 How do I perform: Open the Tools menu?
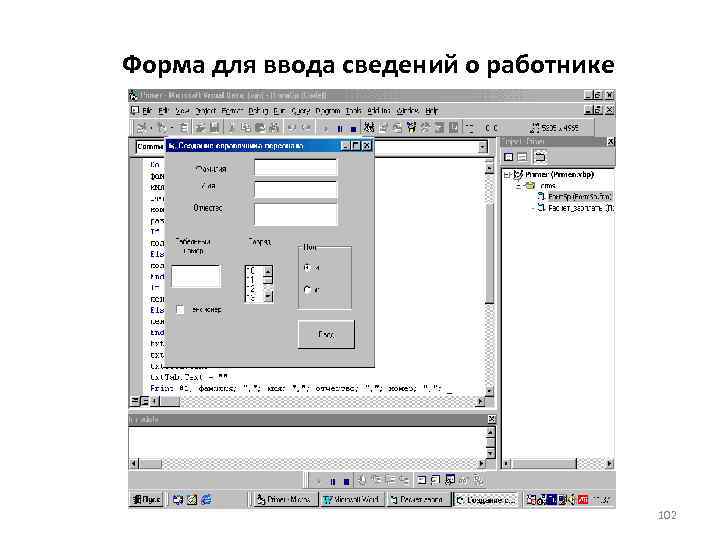click(x=353, y=111)
